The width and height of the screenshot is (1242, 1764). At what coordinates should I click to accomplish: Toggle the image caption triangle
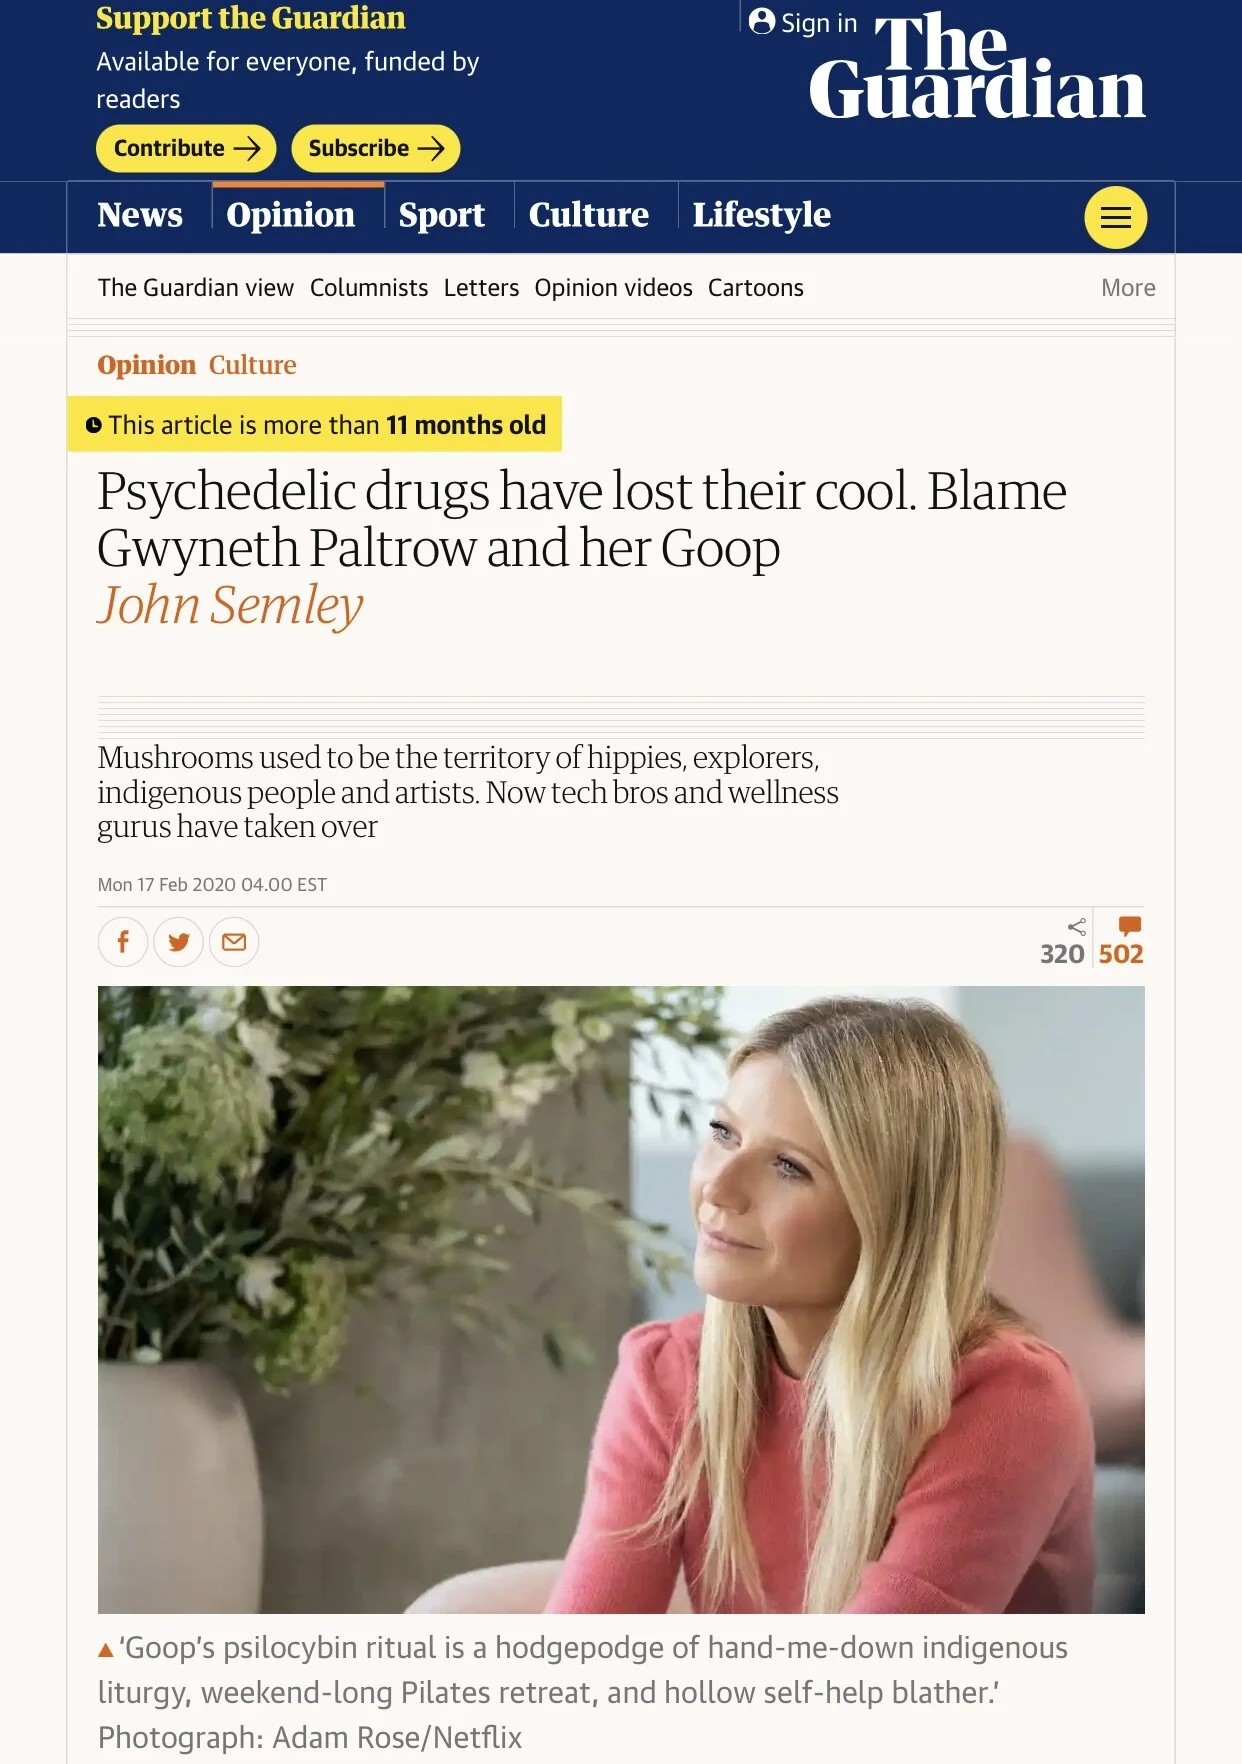click(x=106, y=1650)
